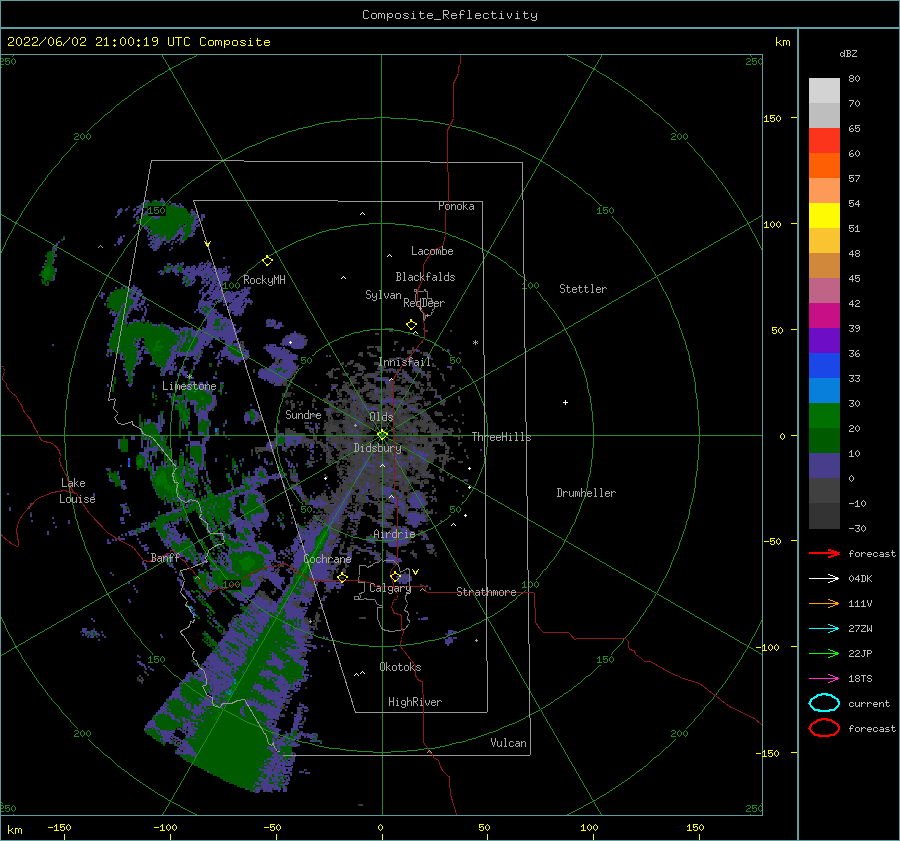Click the Didsbury label

tap(377, 448)
